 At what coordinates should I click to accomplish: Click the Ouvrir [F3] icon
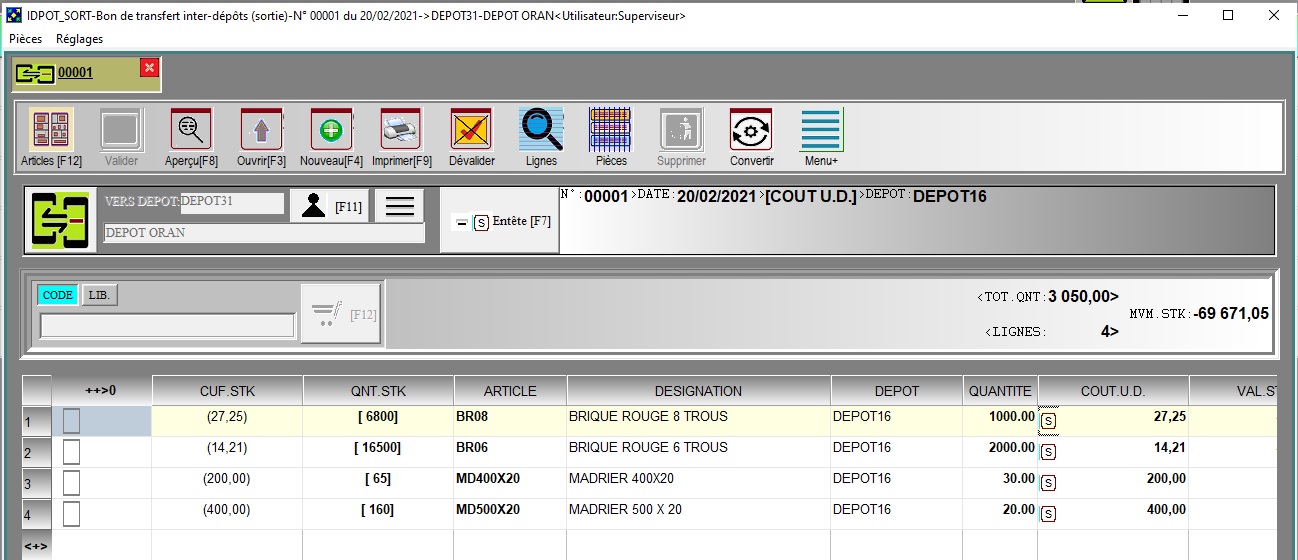point(261,130)
